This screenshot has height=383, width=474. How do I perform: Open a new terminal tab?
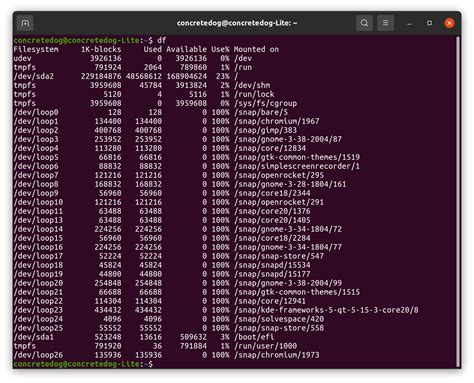tap(25, 23)
